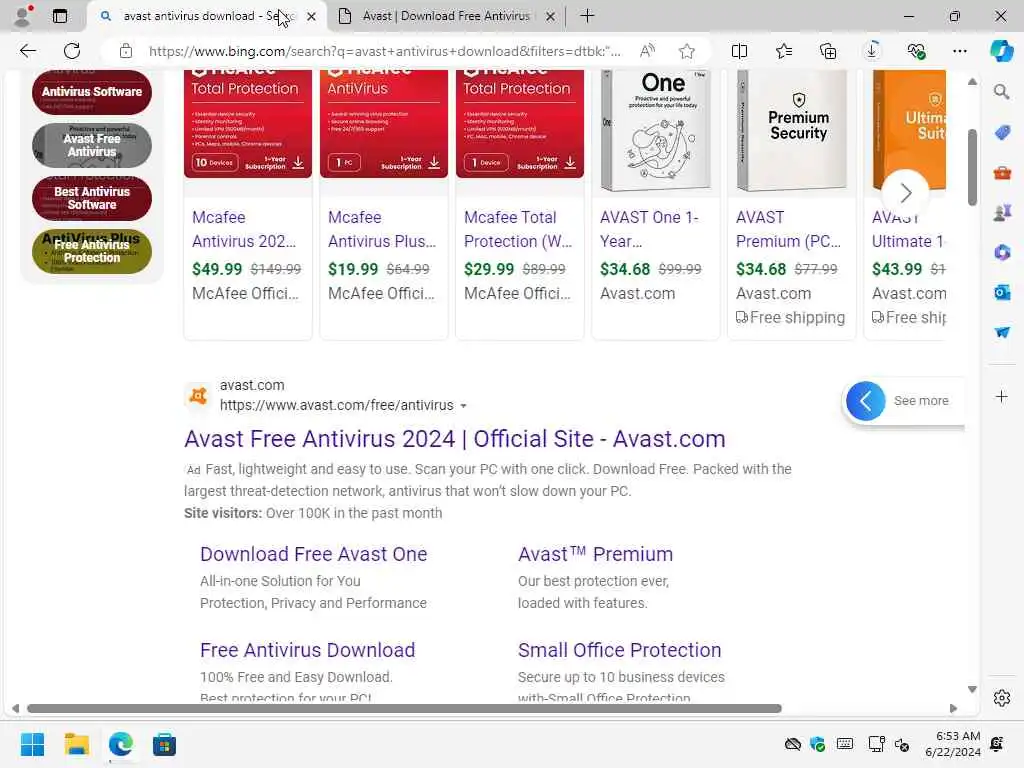
Task: Open Avast Free Antivirus 2024 Official Site link
Action: click(x=455, y=439)
